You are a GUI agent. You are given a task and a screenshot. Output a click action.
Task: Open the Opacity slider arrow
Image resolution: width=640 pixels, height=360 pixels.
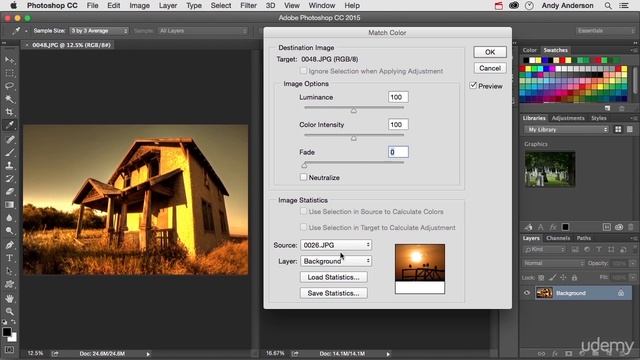tap(632, 263)
